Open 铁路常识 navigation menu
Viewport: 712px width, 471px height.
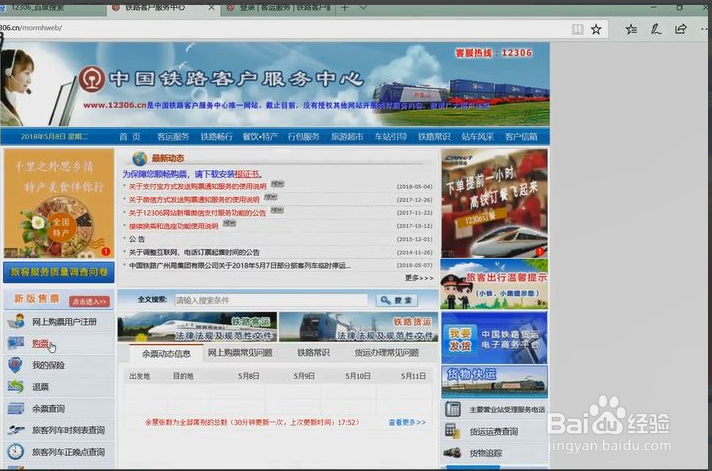[434, 137]
